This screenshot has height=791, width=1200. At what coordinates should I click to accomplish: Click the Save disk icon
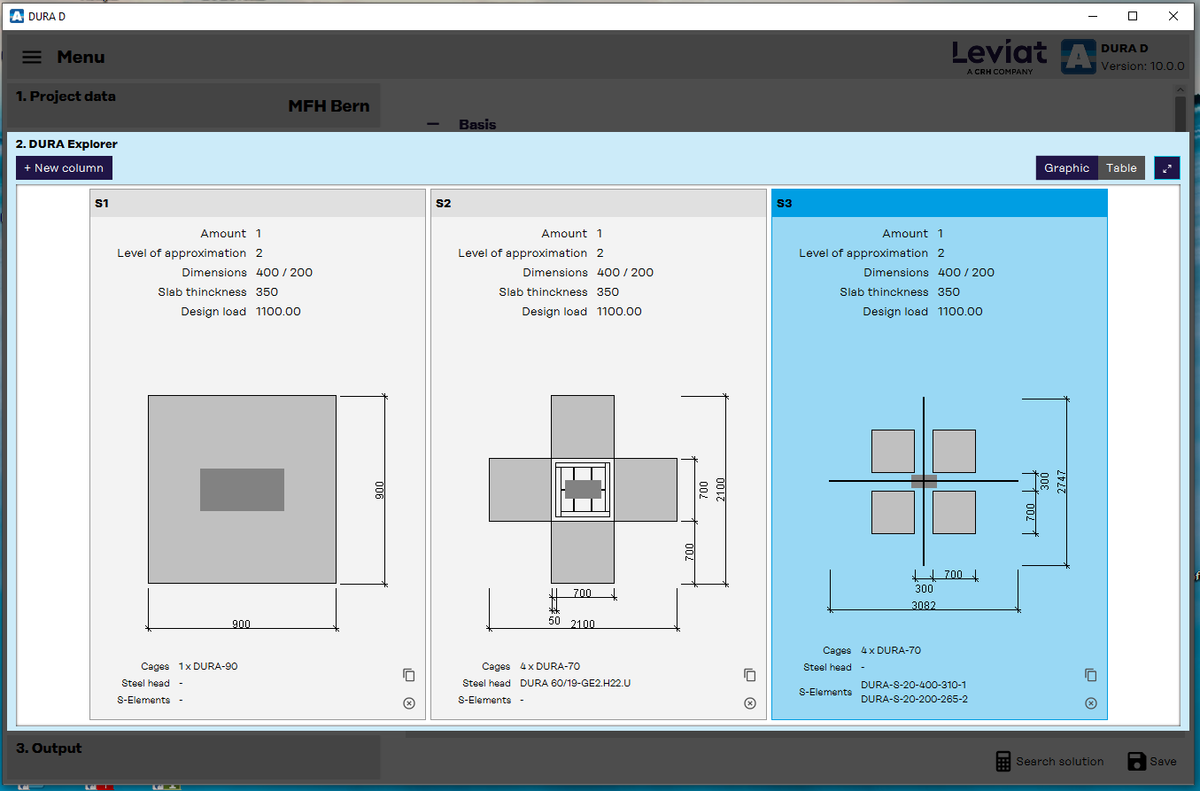[1137, 761]
